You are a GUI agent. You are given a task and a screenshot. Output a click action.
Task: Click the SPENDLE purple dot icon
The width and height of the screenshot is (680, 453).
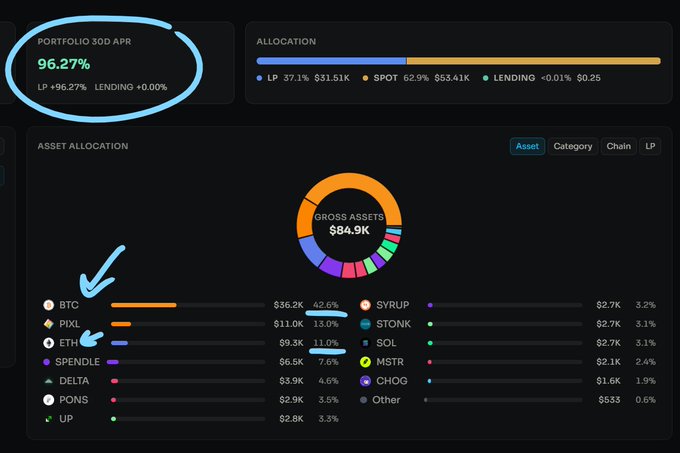pyautogui.click(x=46, y=362)
